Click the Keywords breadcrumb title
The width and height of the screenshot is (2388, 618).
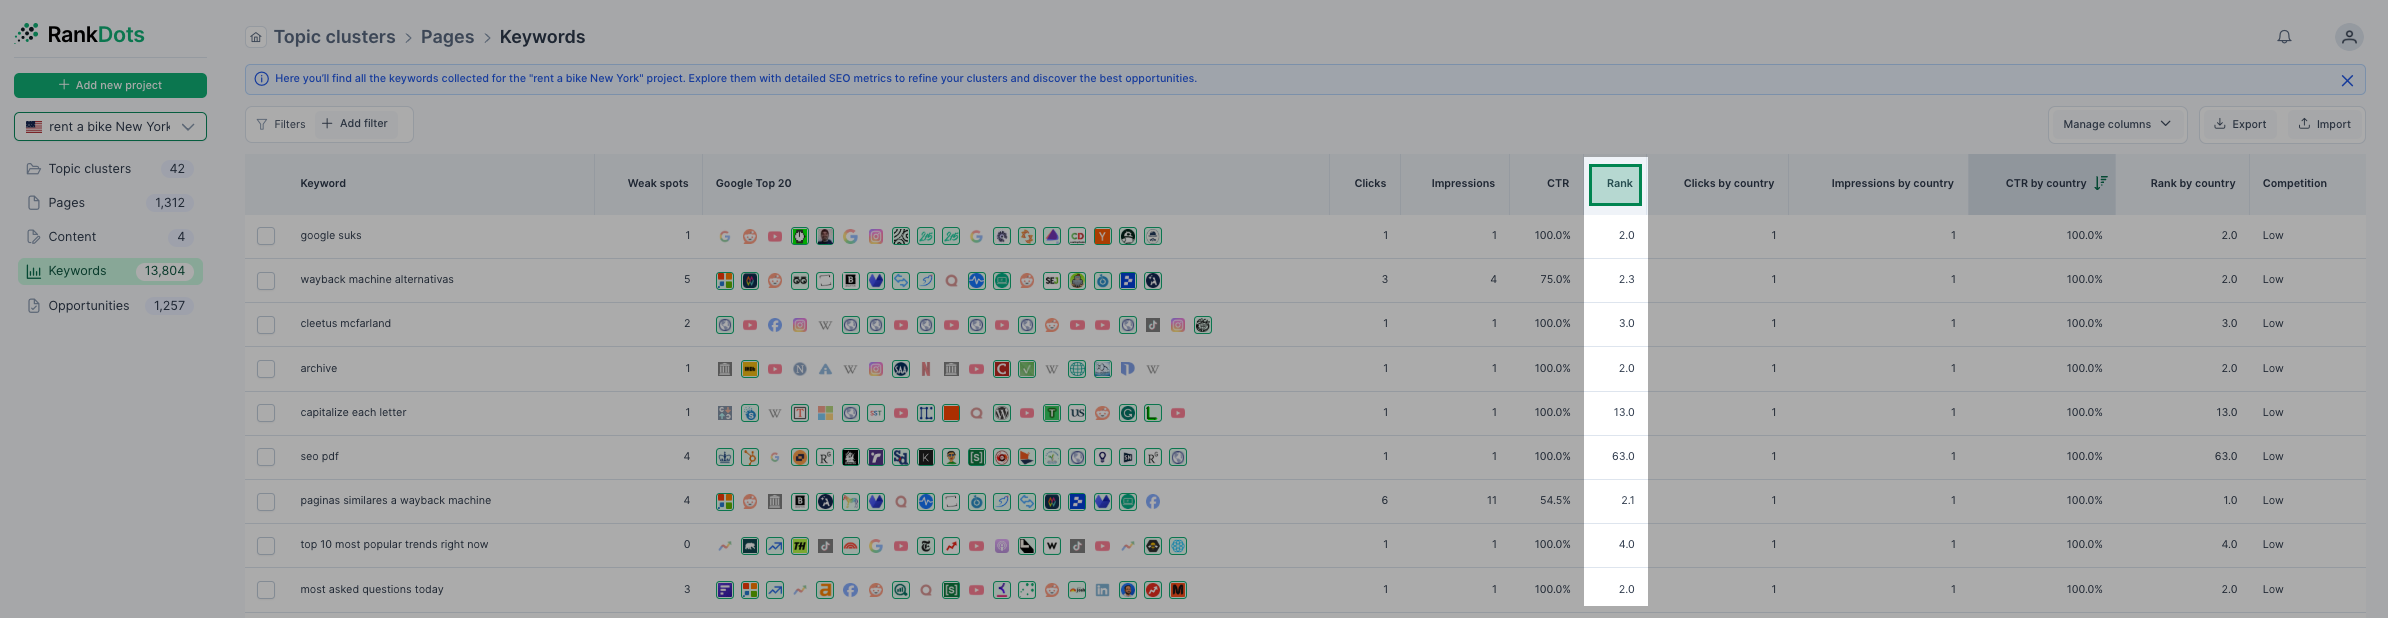(x=542, y=37)
